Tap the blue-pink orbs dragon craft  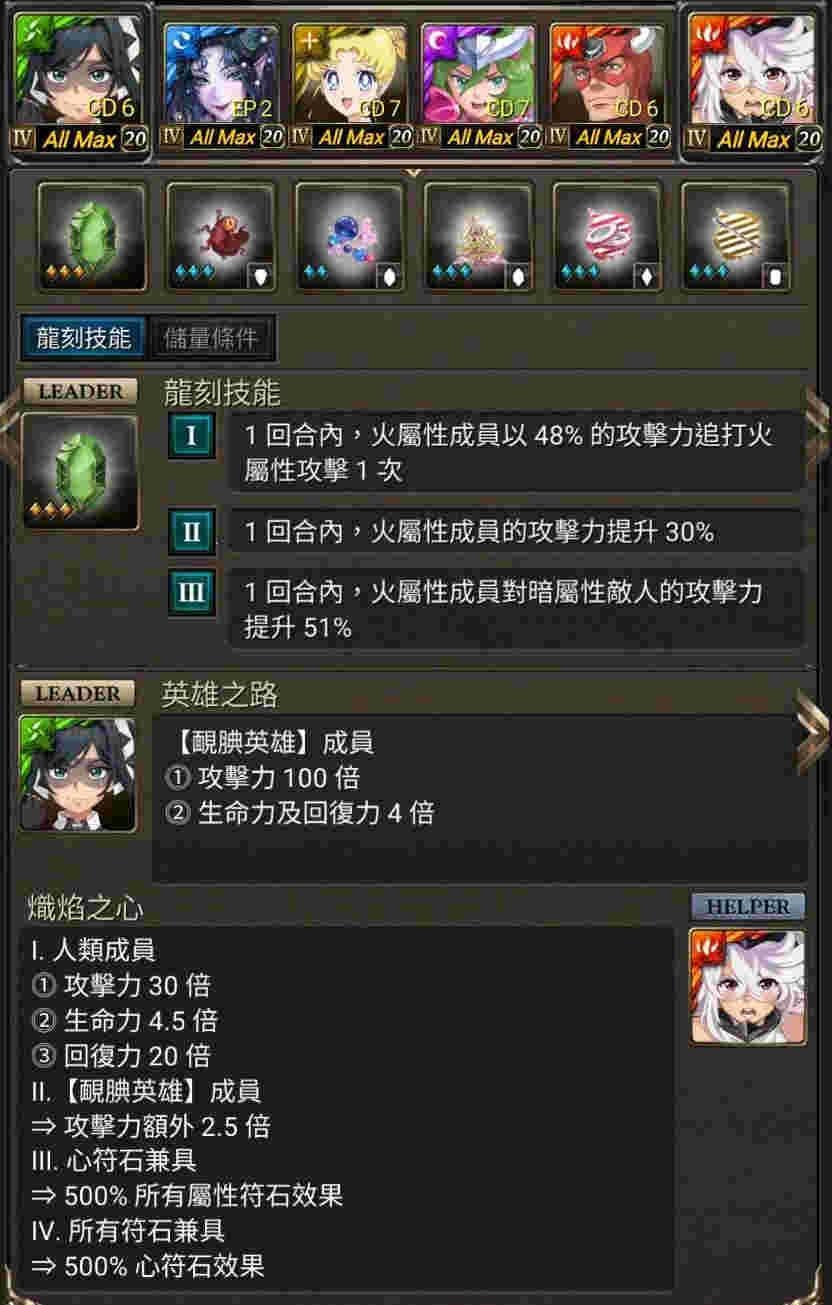click(349, 237)
